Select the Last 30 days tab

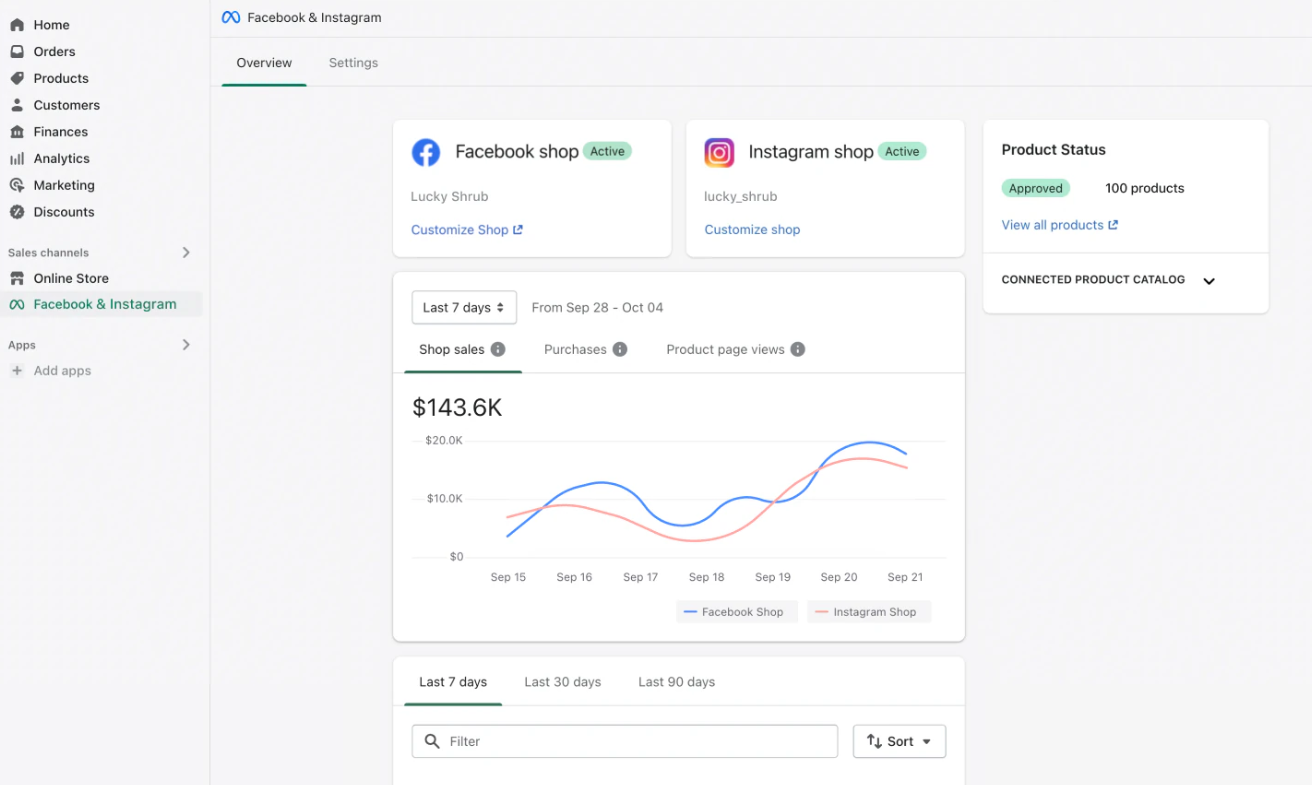point(562,682)
